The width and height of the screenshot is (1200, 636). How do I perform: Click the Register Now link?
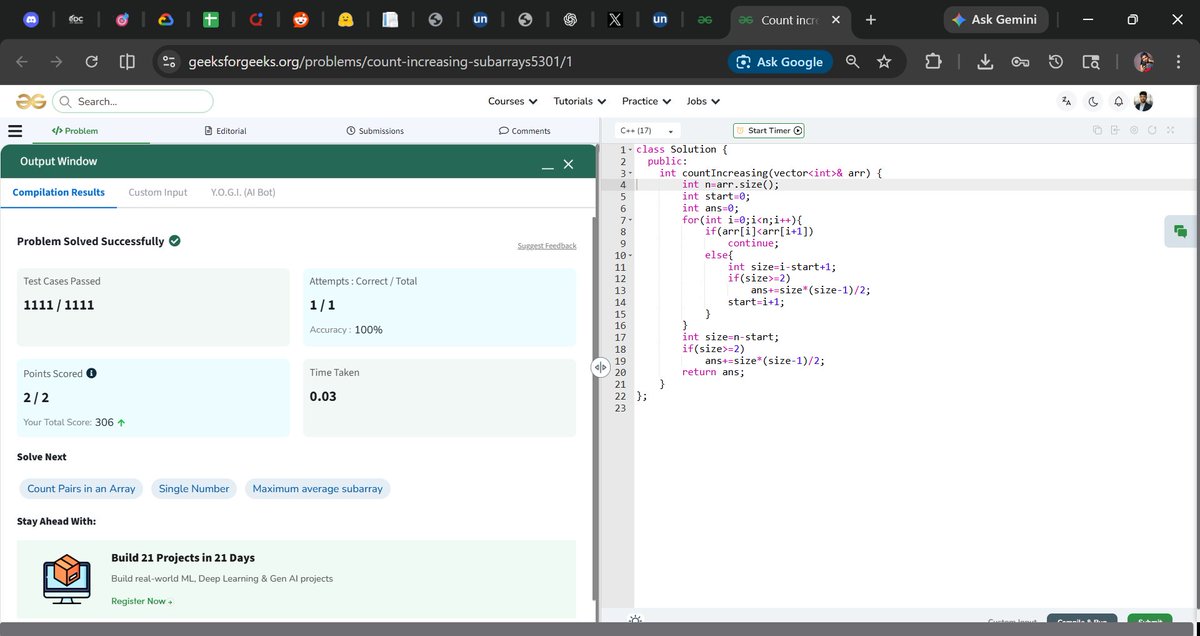coord(142,601)
